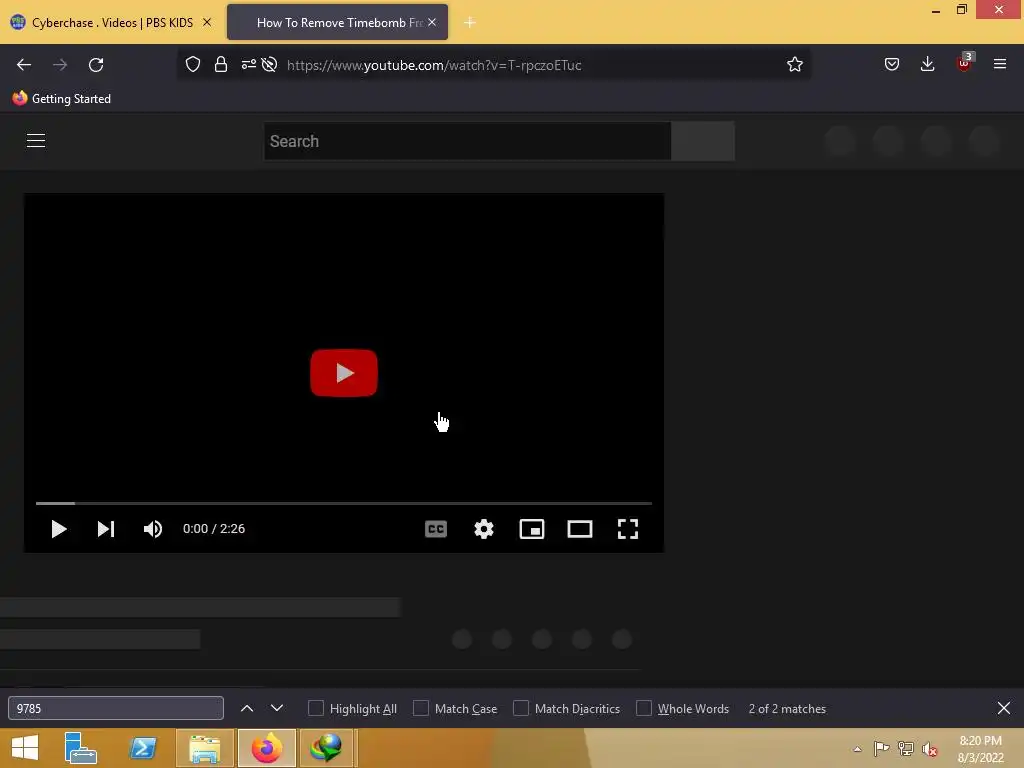Click the muted speaker tray icon

(x=930, y=749)
